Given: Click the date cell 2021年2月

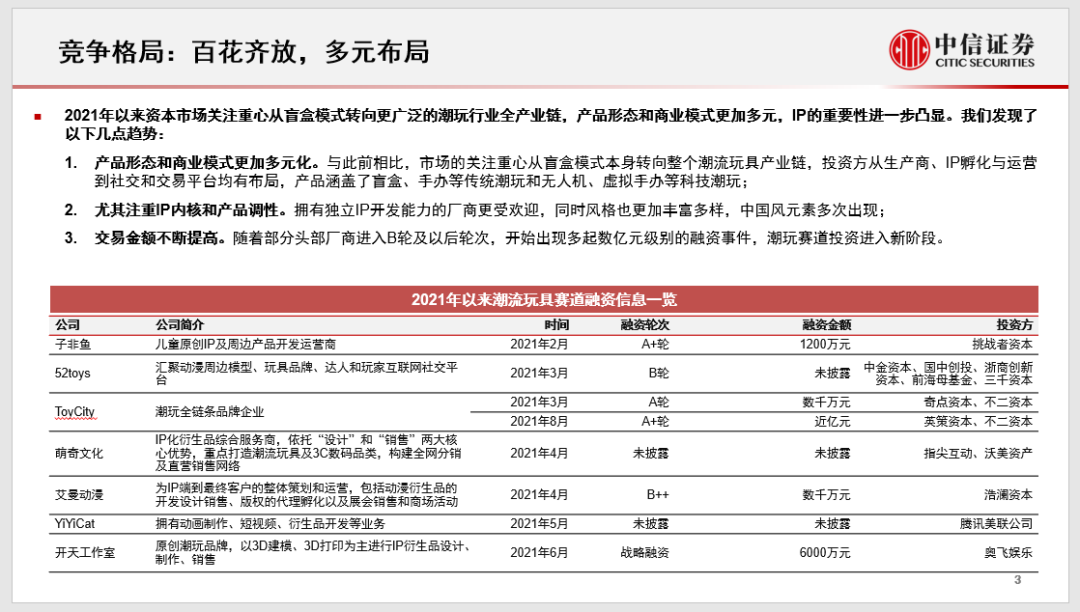Looking at the screenshot, I should 539,344.
